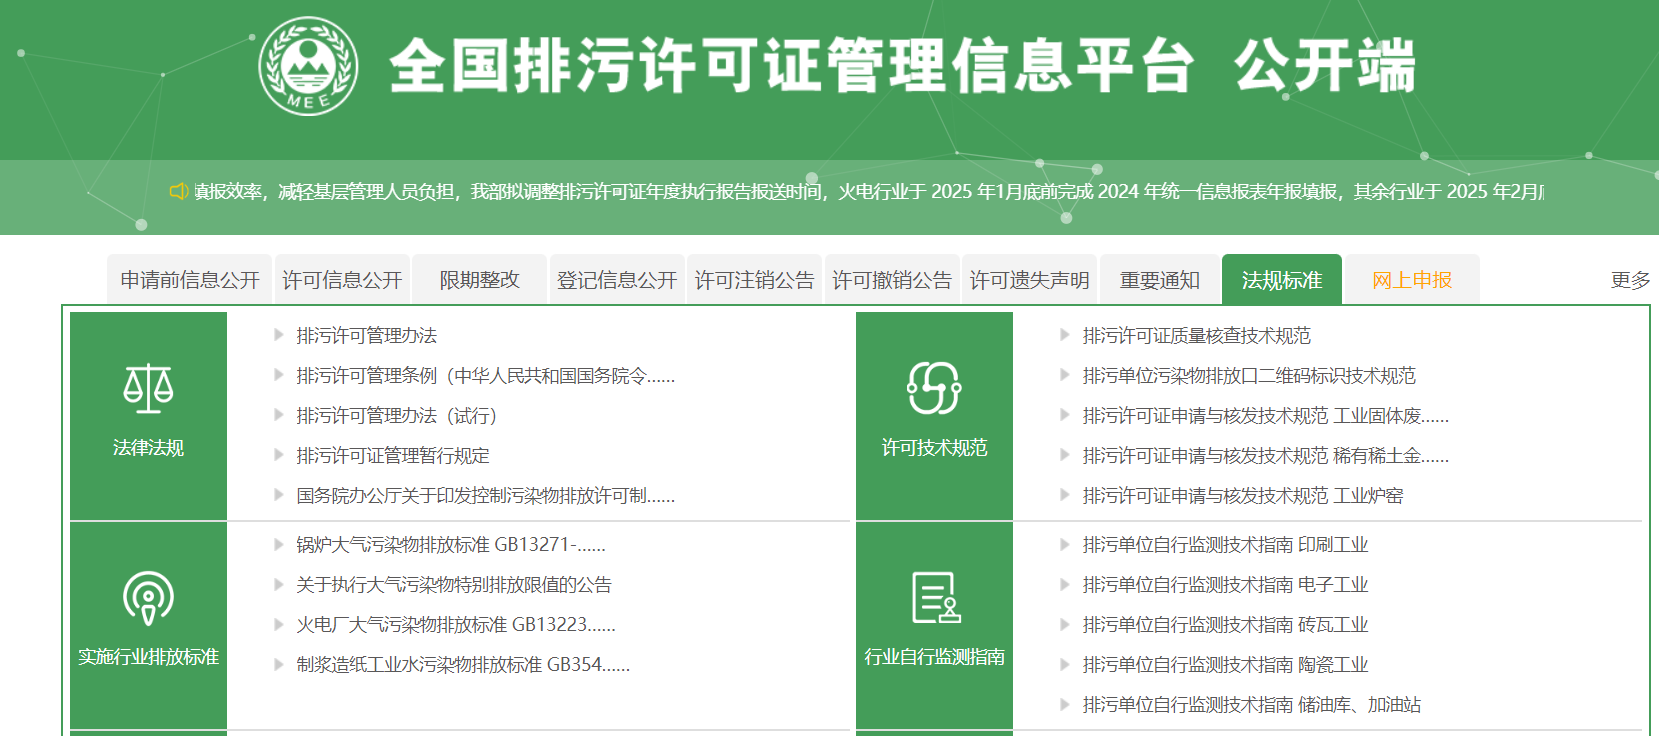Click arrow bullet beside 排污许可管理办法
Viewport: 1659px width, 736px height.
(x=279, y=335)
